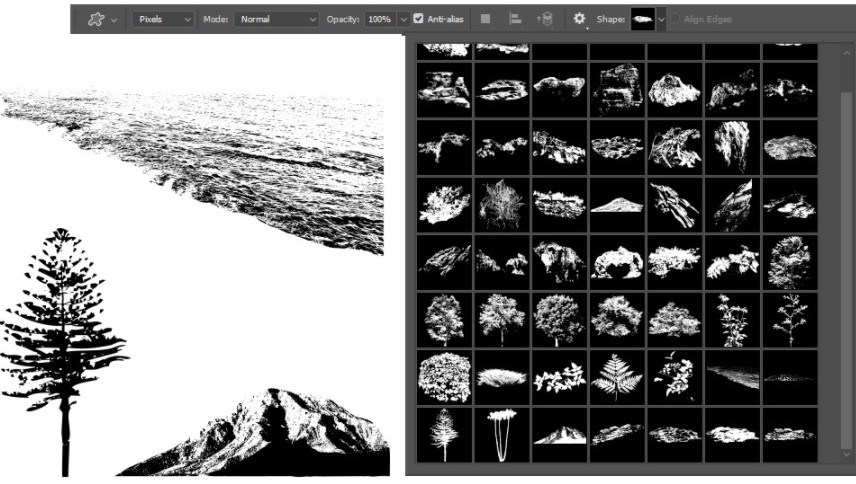Screen dimensions: 856x484
Task: Select the low rounded hill shape
Action: (617, 205)
